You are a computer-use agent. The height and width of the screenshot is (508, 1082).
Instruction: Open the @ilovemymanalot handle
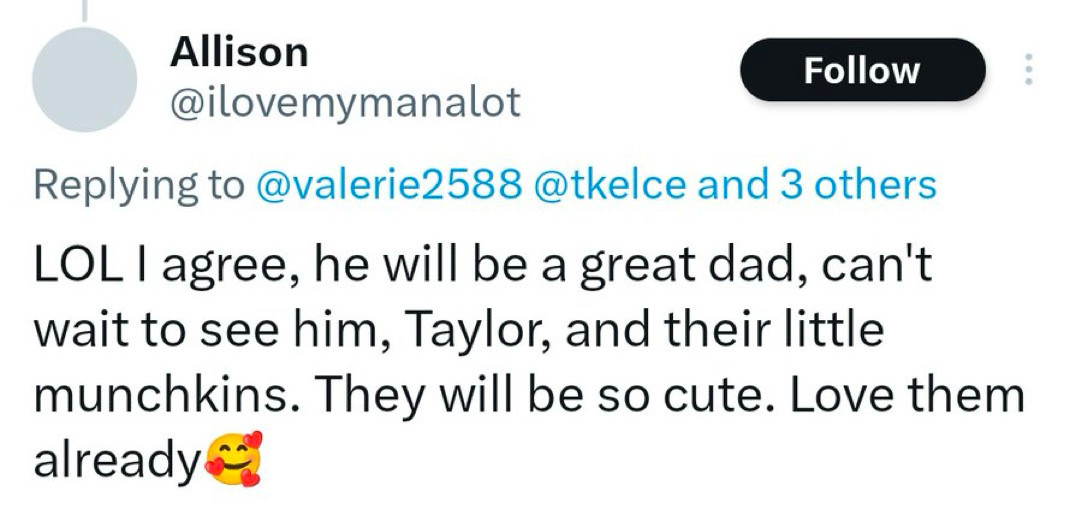(344, 104)
